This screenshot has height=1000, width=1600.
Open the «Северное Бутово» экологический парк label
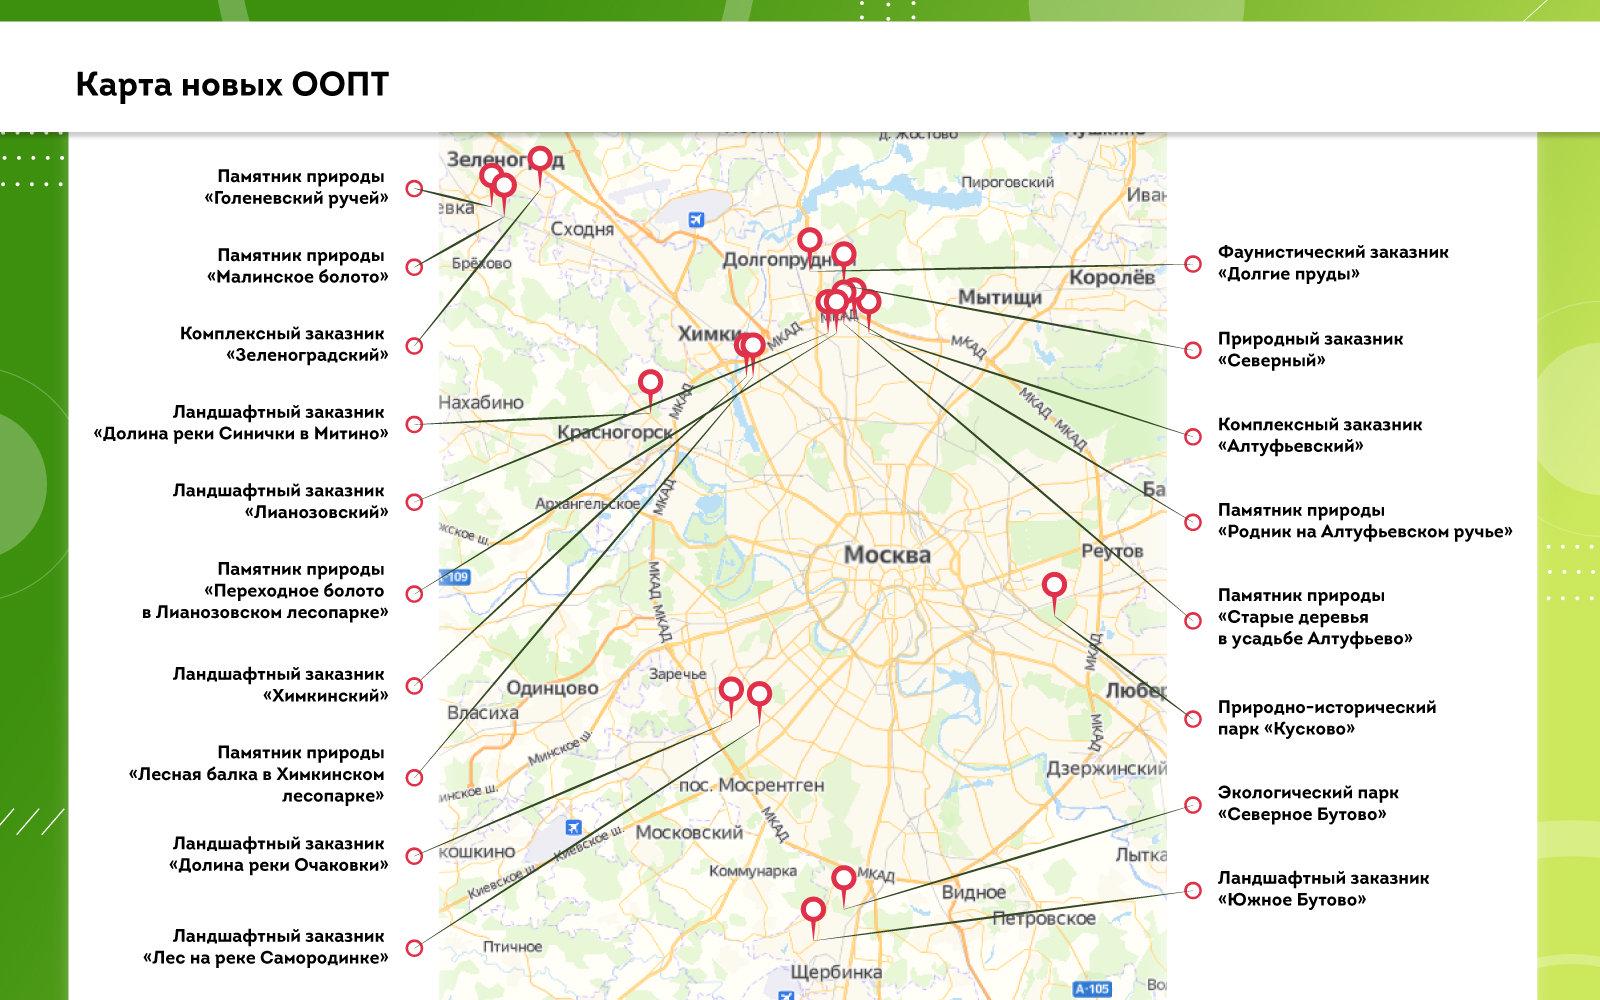coord(1307,804)
